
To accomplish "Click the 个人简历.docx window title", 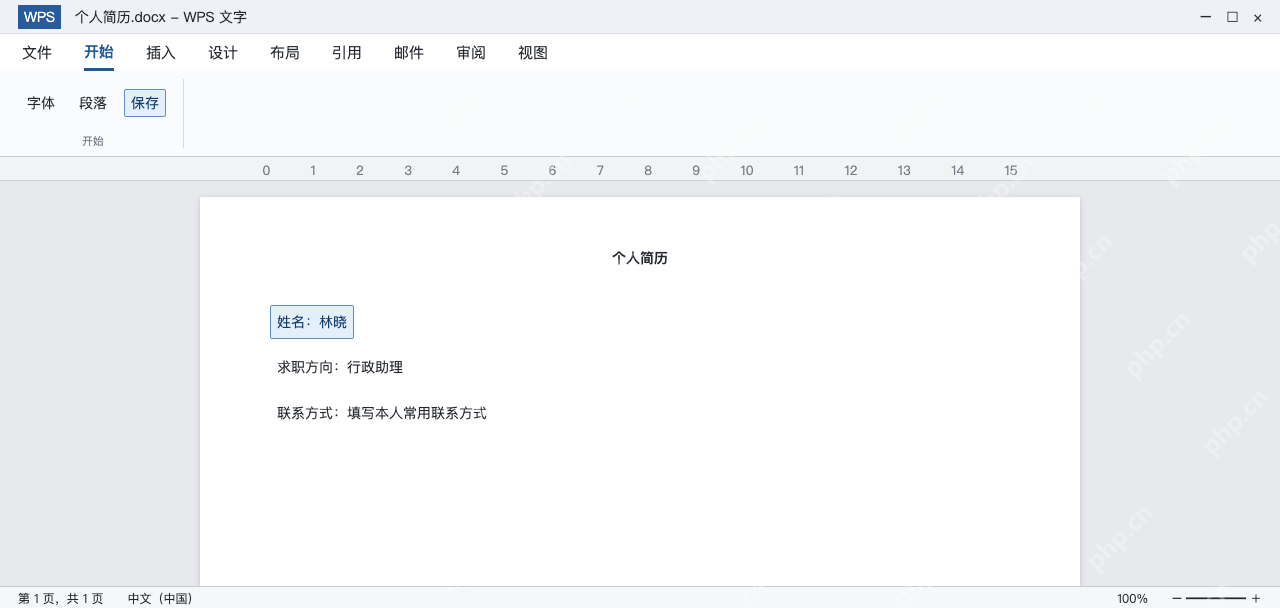I will pyautogui.click(x=161, y=17).
